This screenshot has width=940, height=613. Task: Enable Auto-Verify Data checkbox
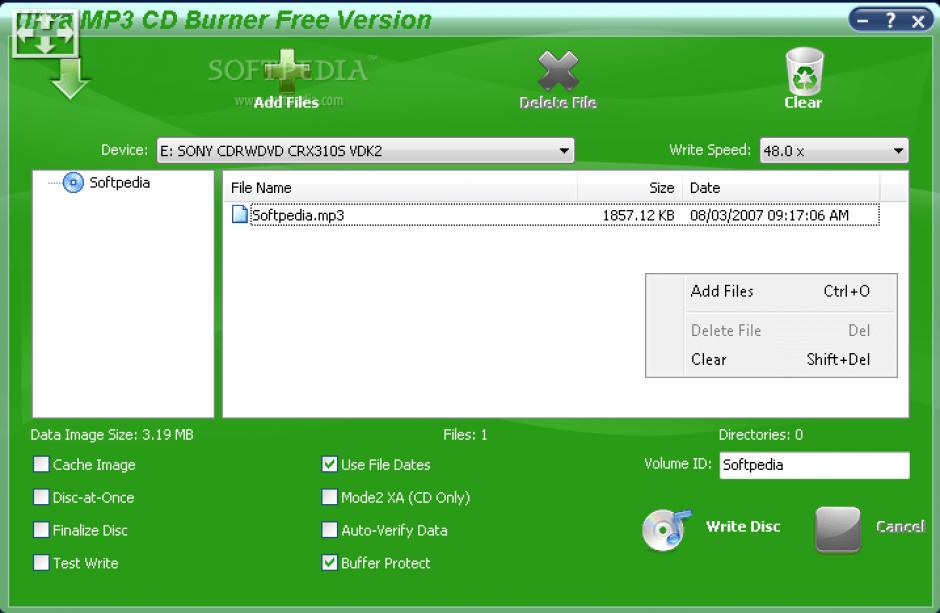pyautogui.click(x=329, y=530)
